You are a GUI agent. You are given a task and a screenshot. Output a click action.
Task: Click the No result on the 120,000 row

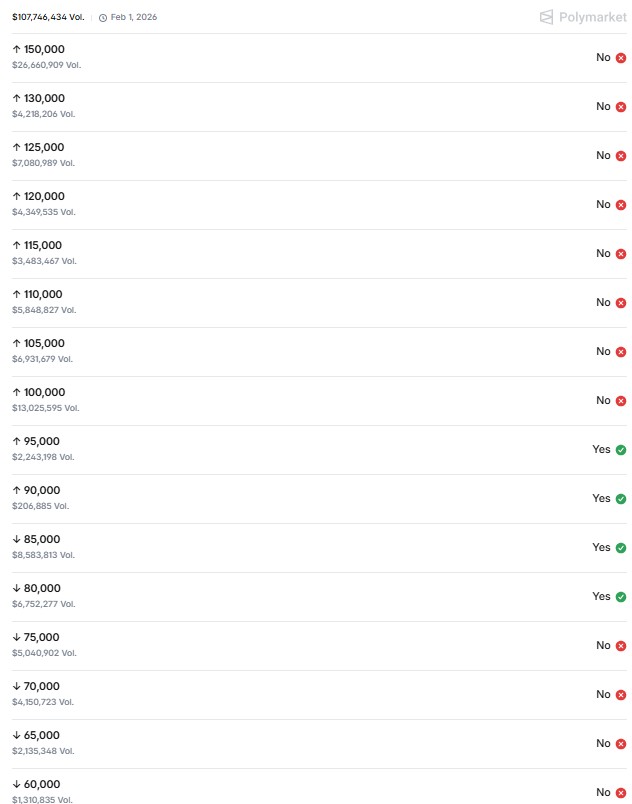[603, 204]
